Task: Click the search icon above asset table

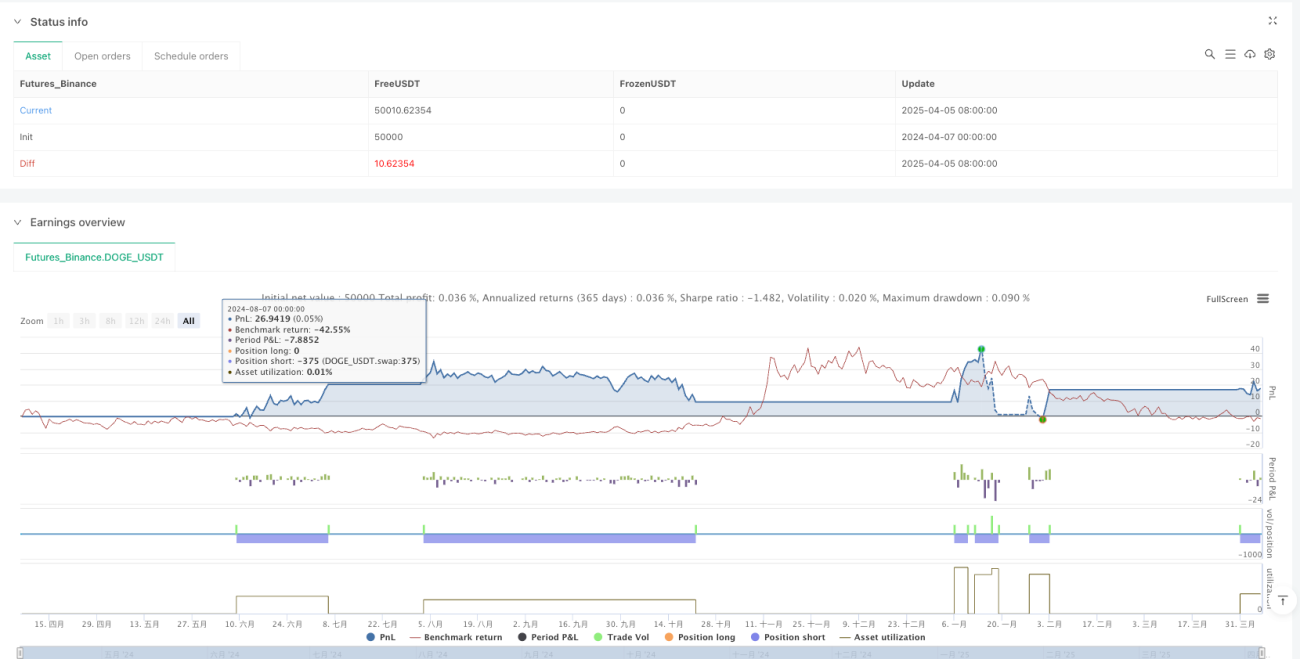Action: (x=1210, y=54)
